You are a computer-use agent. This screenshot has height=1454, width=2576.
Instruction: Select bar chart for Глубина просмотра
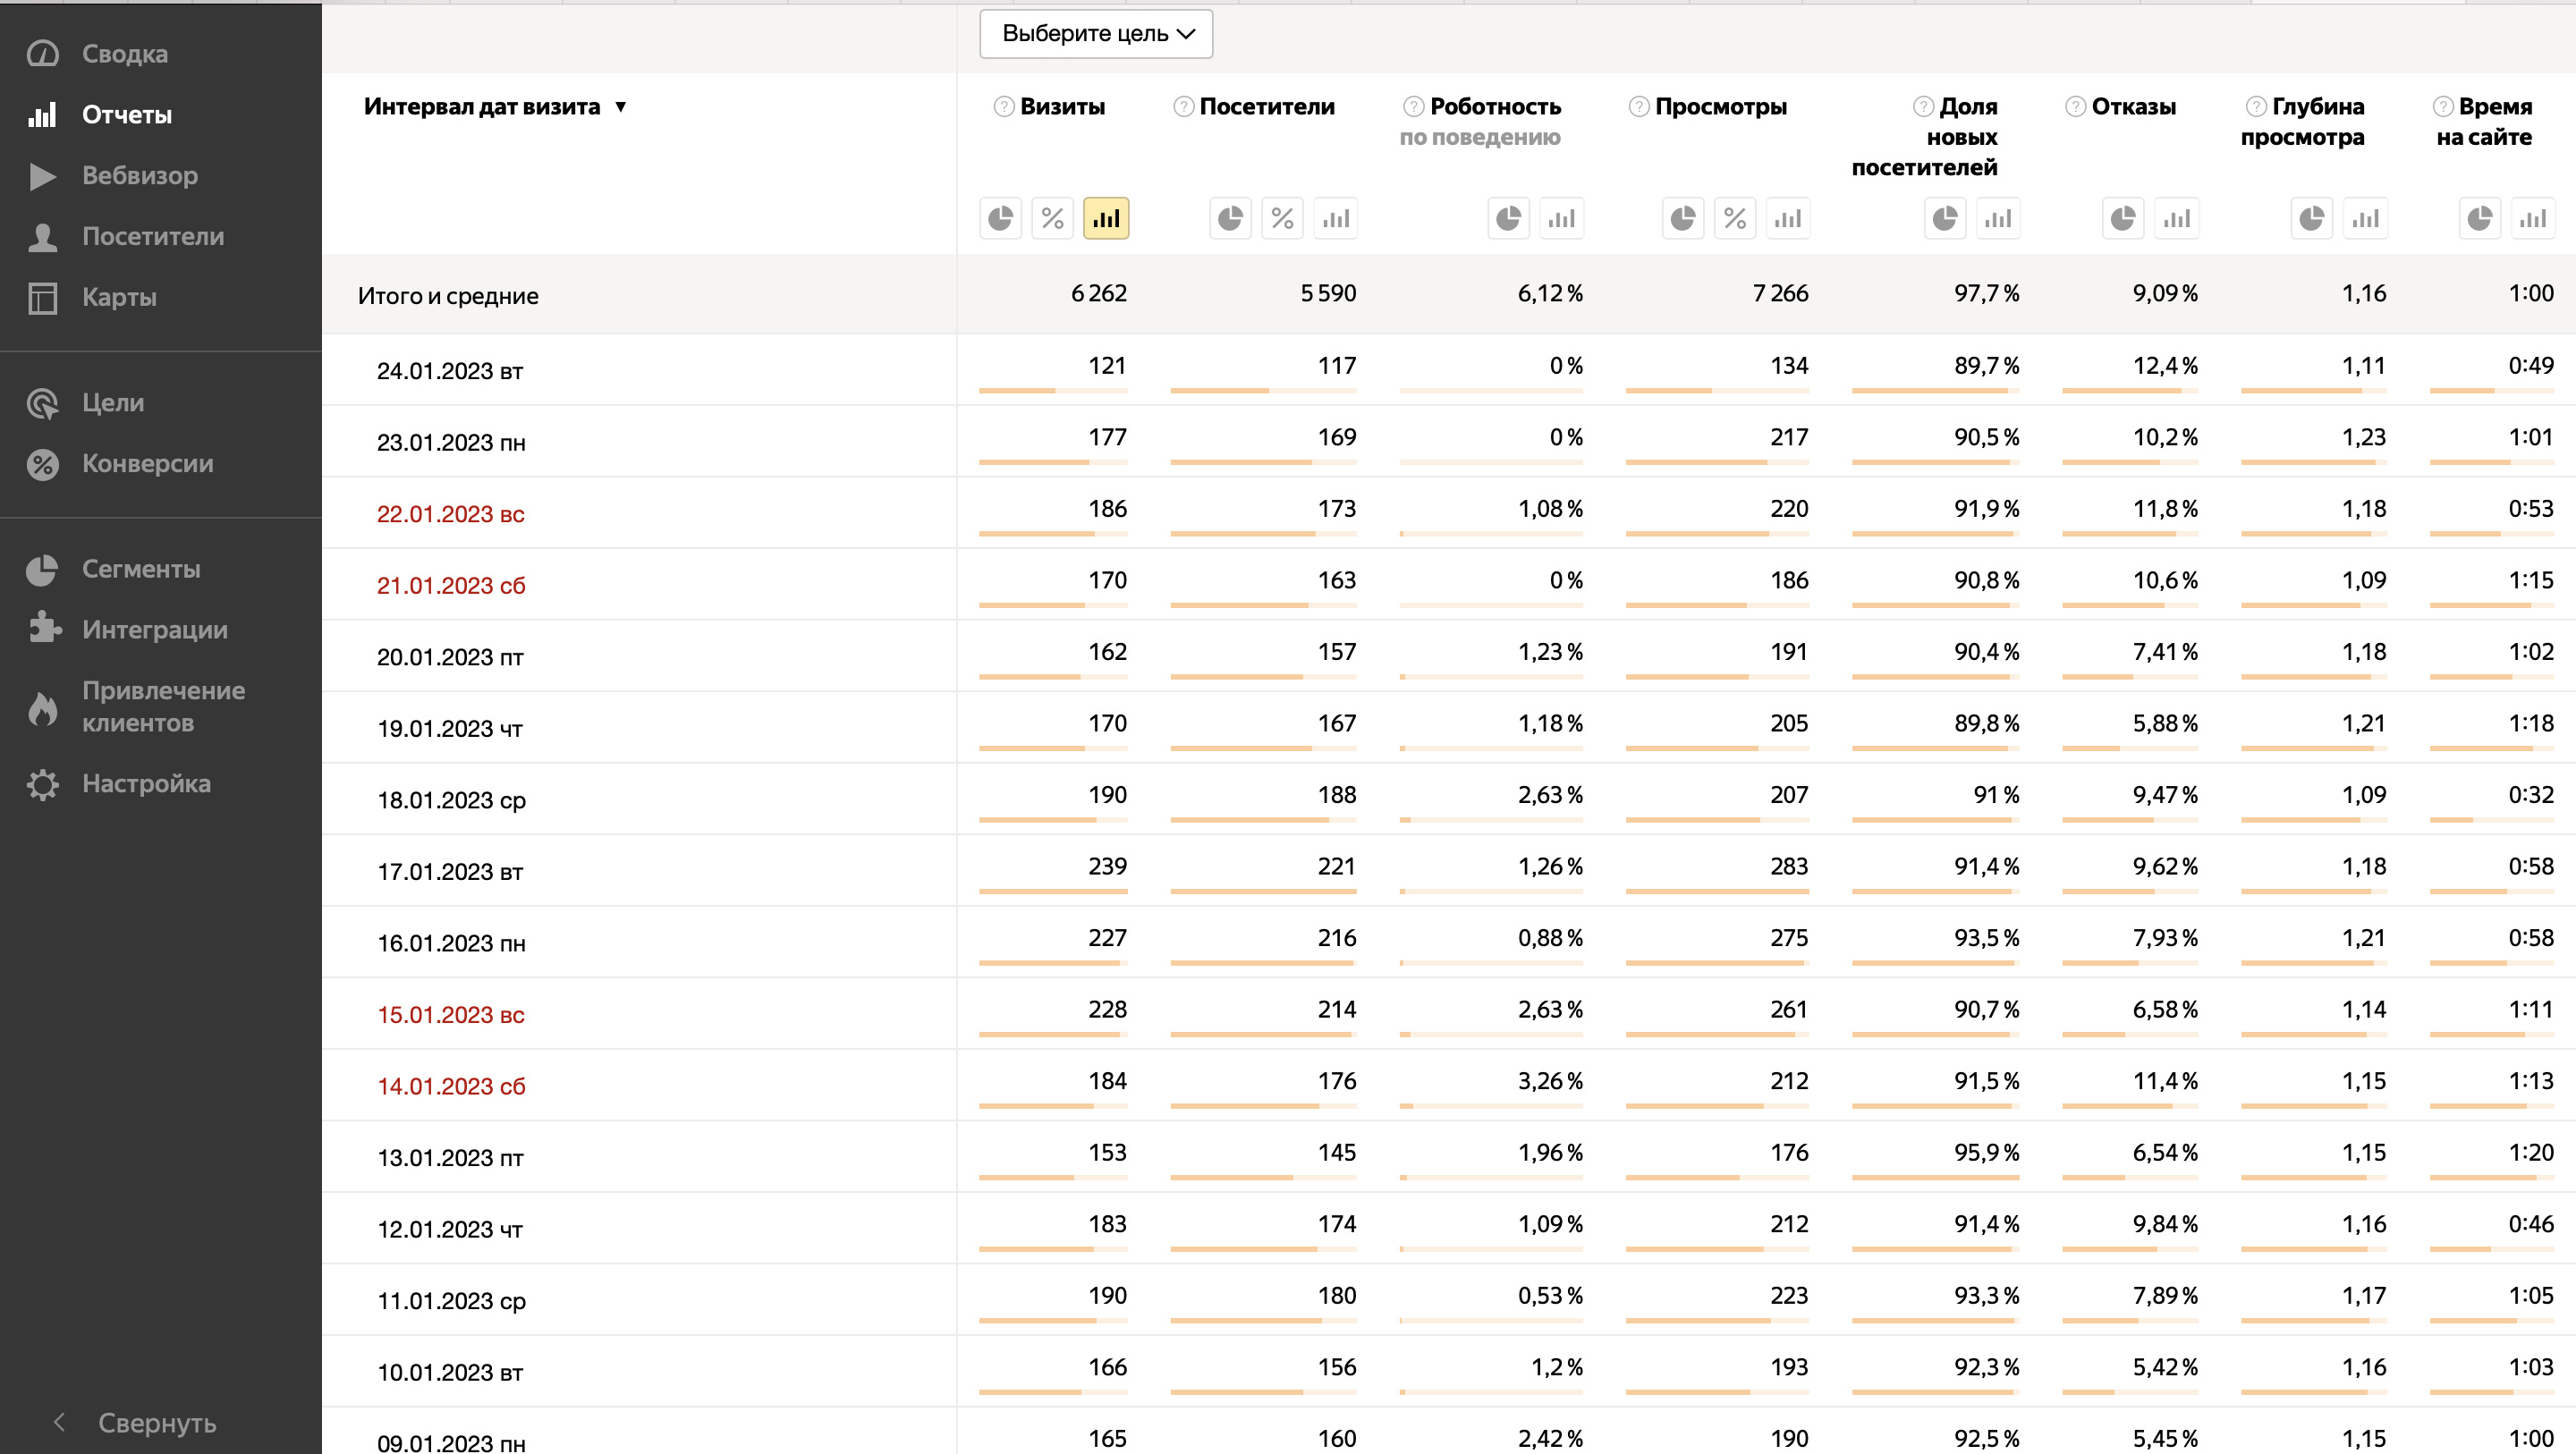(x=2365, y=218)
